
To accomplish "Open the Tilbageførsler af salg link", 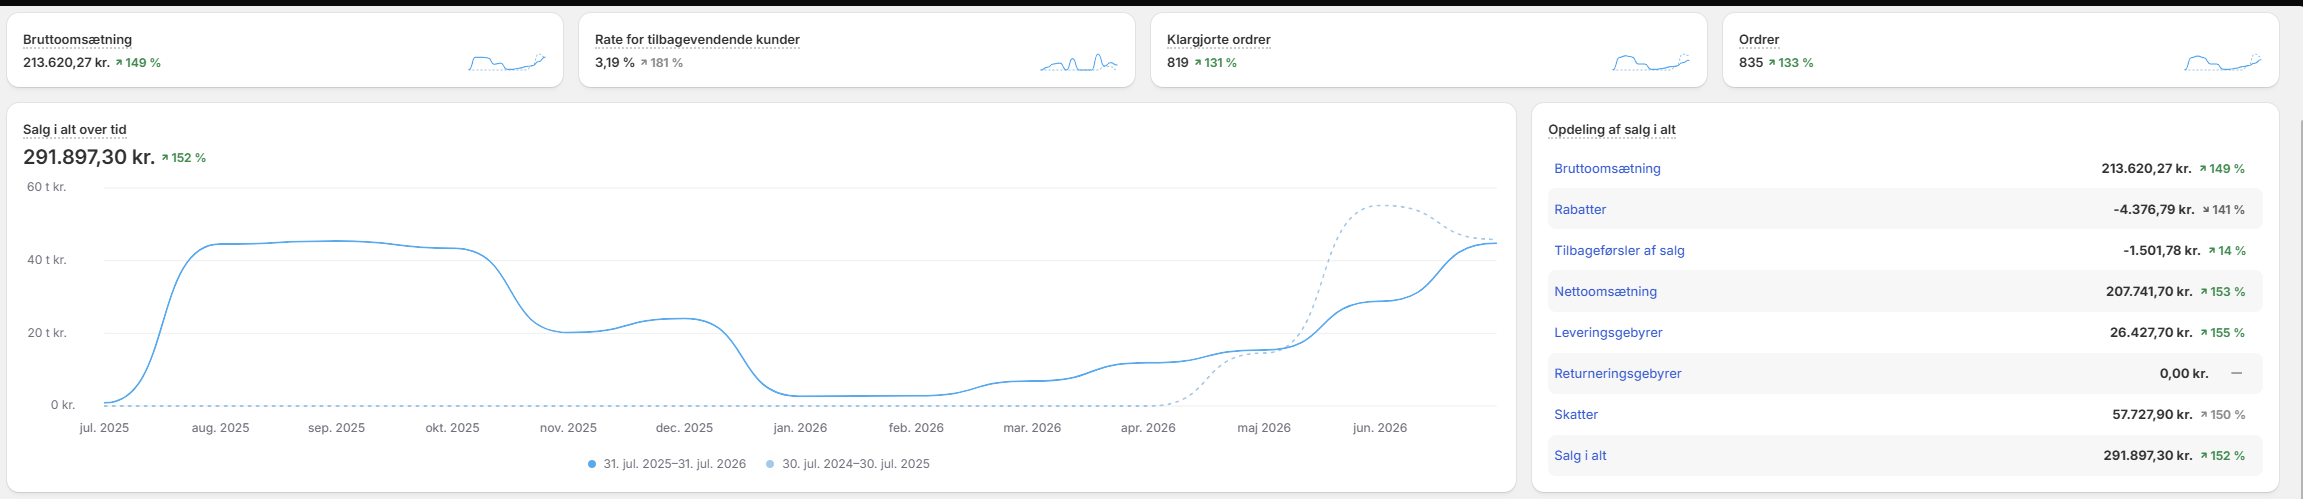I will coord(1619,251).
